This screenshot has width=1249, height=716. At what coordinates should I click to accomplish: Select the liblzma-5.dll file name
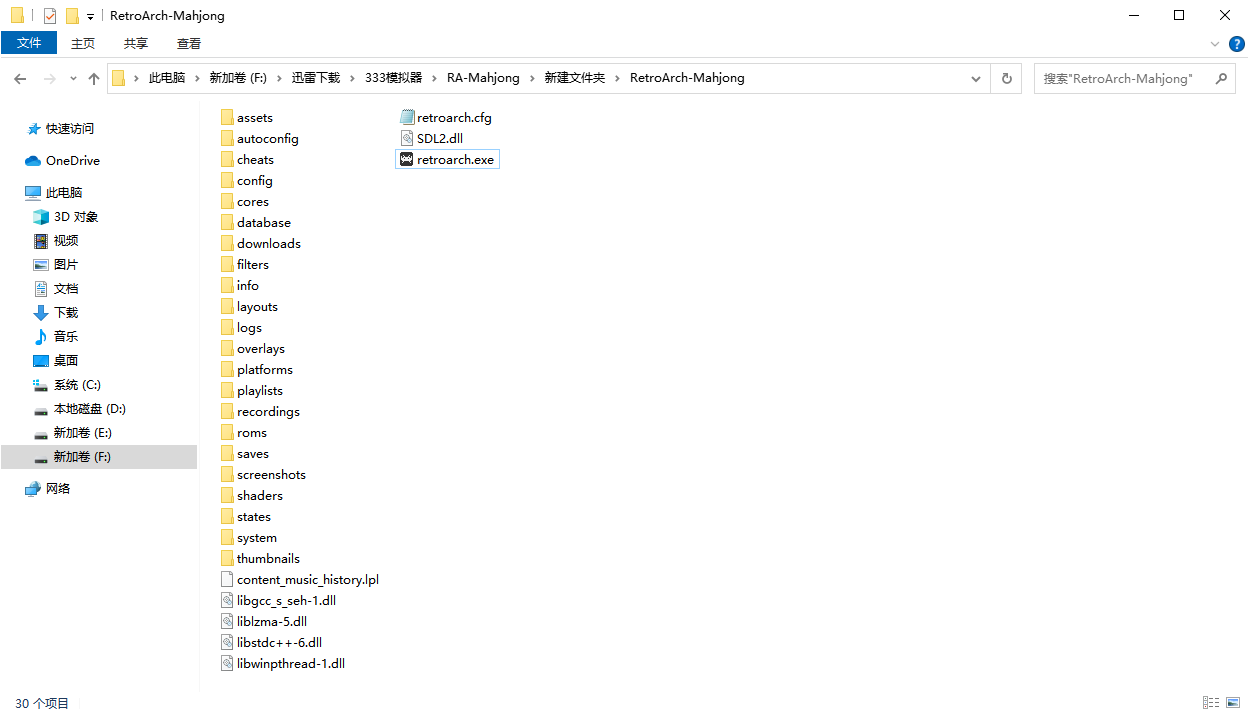272,621
